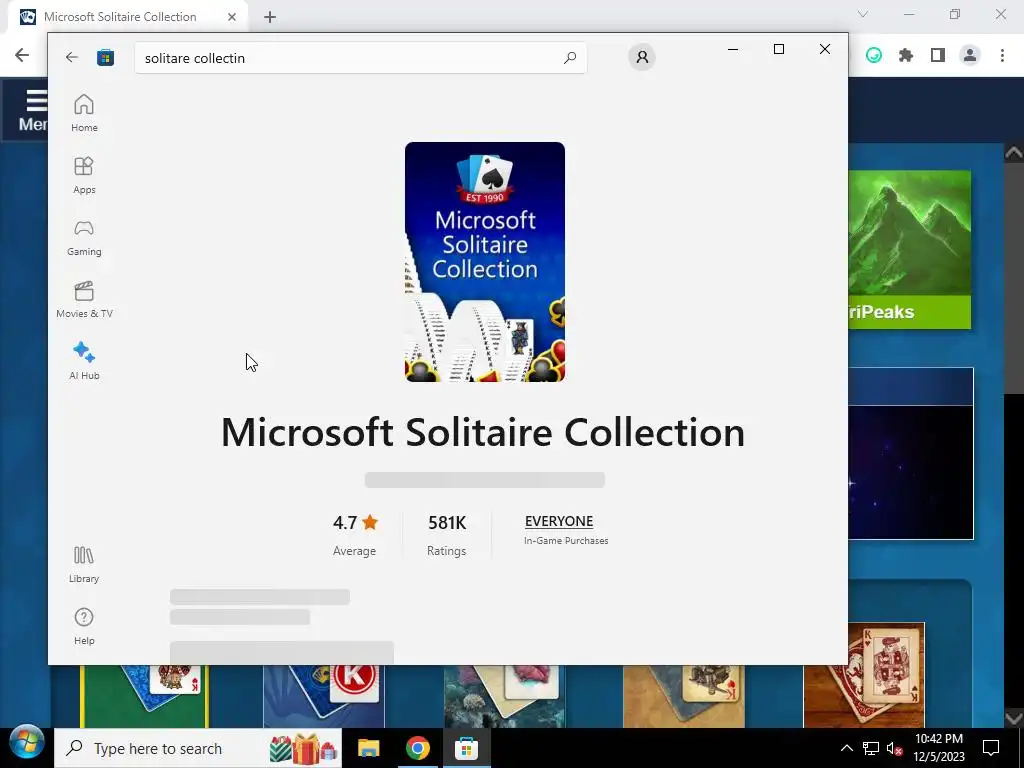The image size is (1024, 768).
Task: Toggle the Chrome side panel icon
Action: 938,56
